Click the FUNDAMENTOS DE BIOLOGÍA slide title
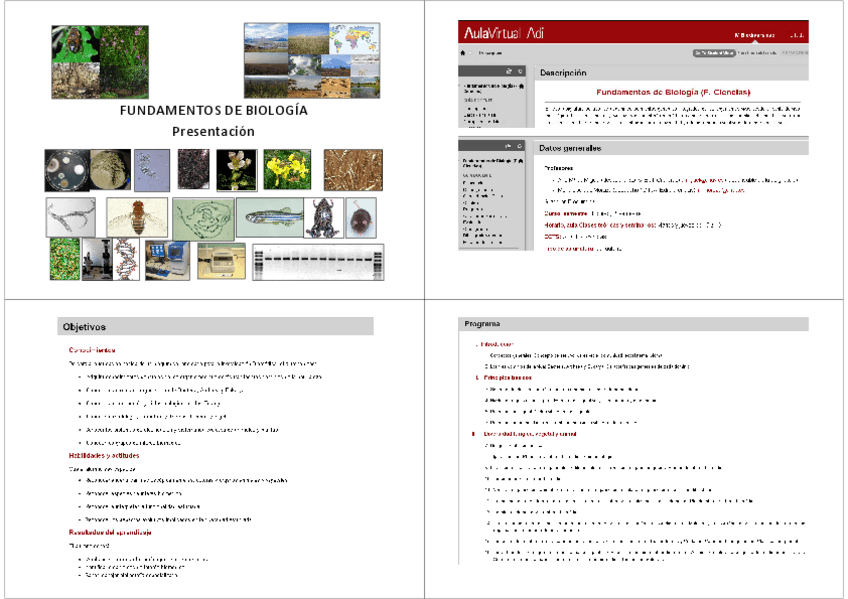This screenshot has width=848, height=599. [213, 111]
